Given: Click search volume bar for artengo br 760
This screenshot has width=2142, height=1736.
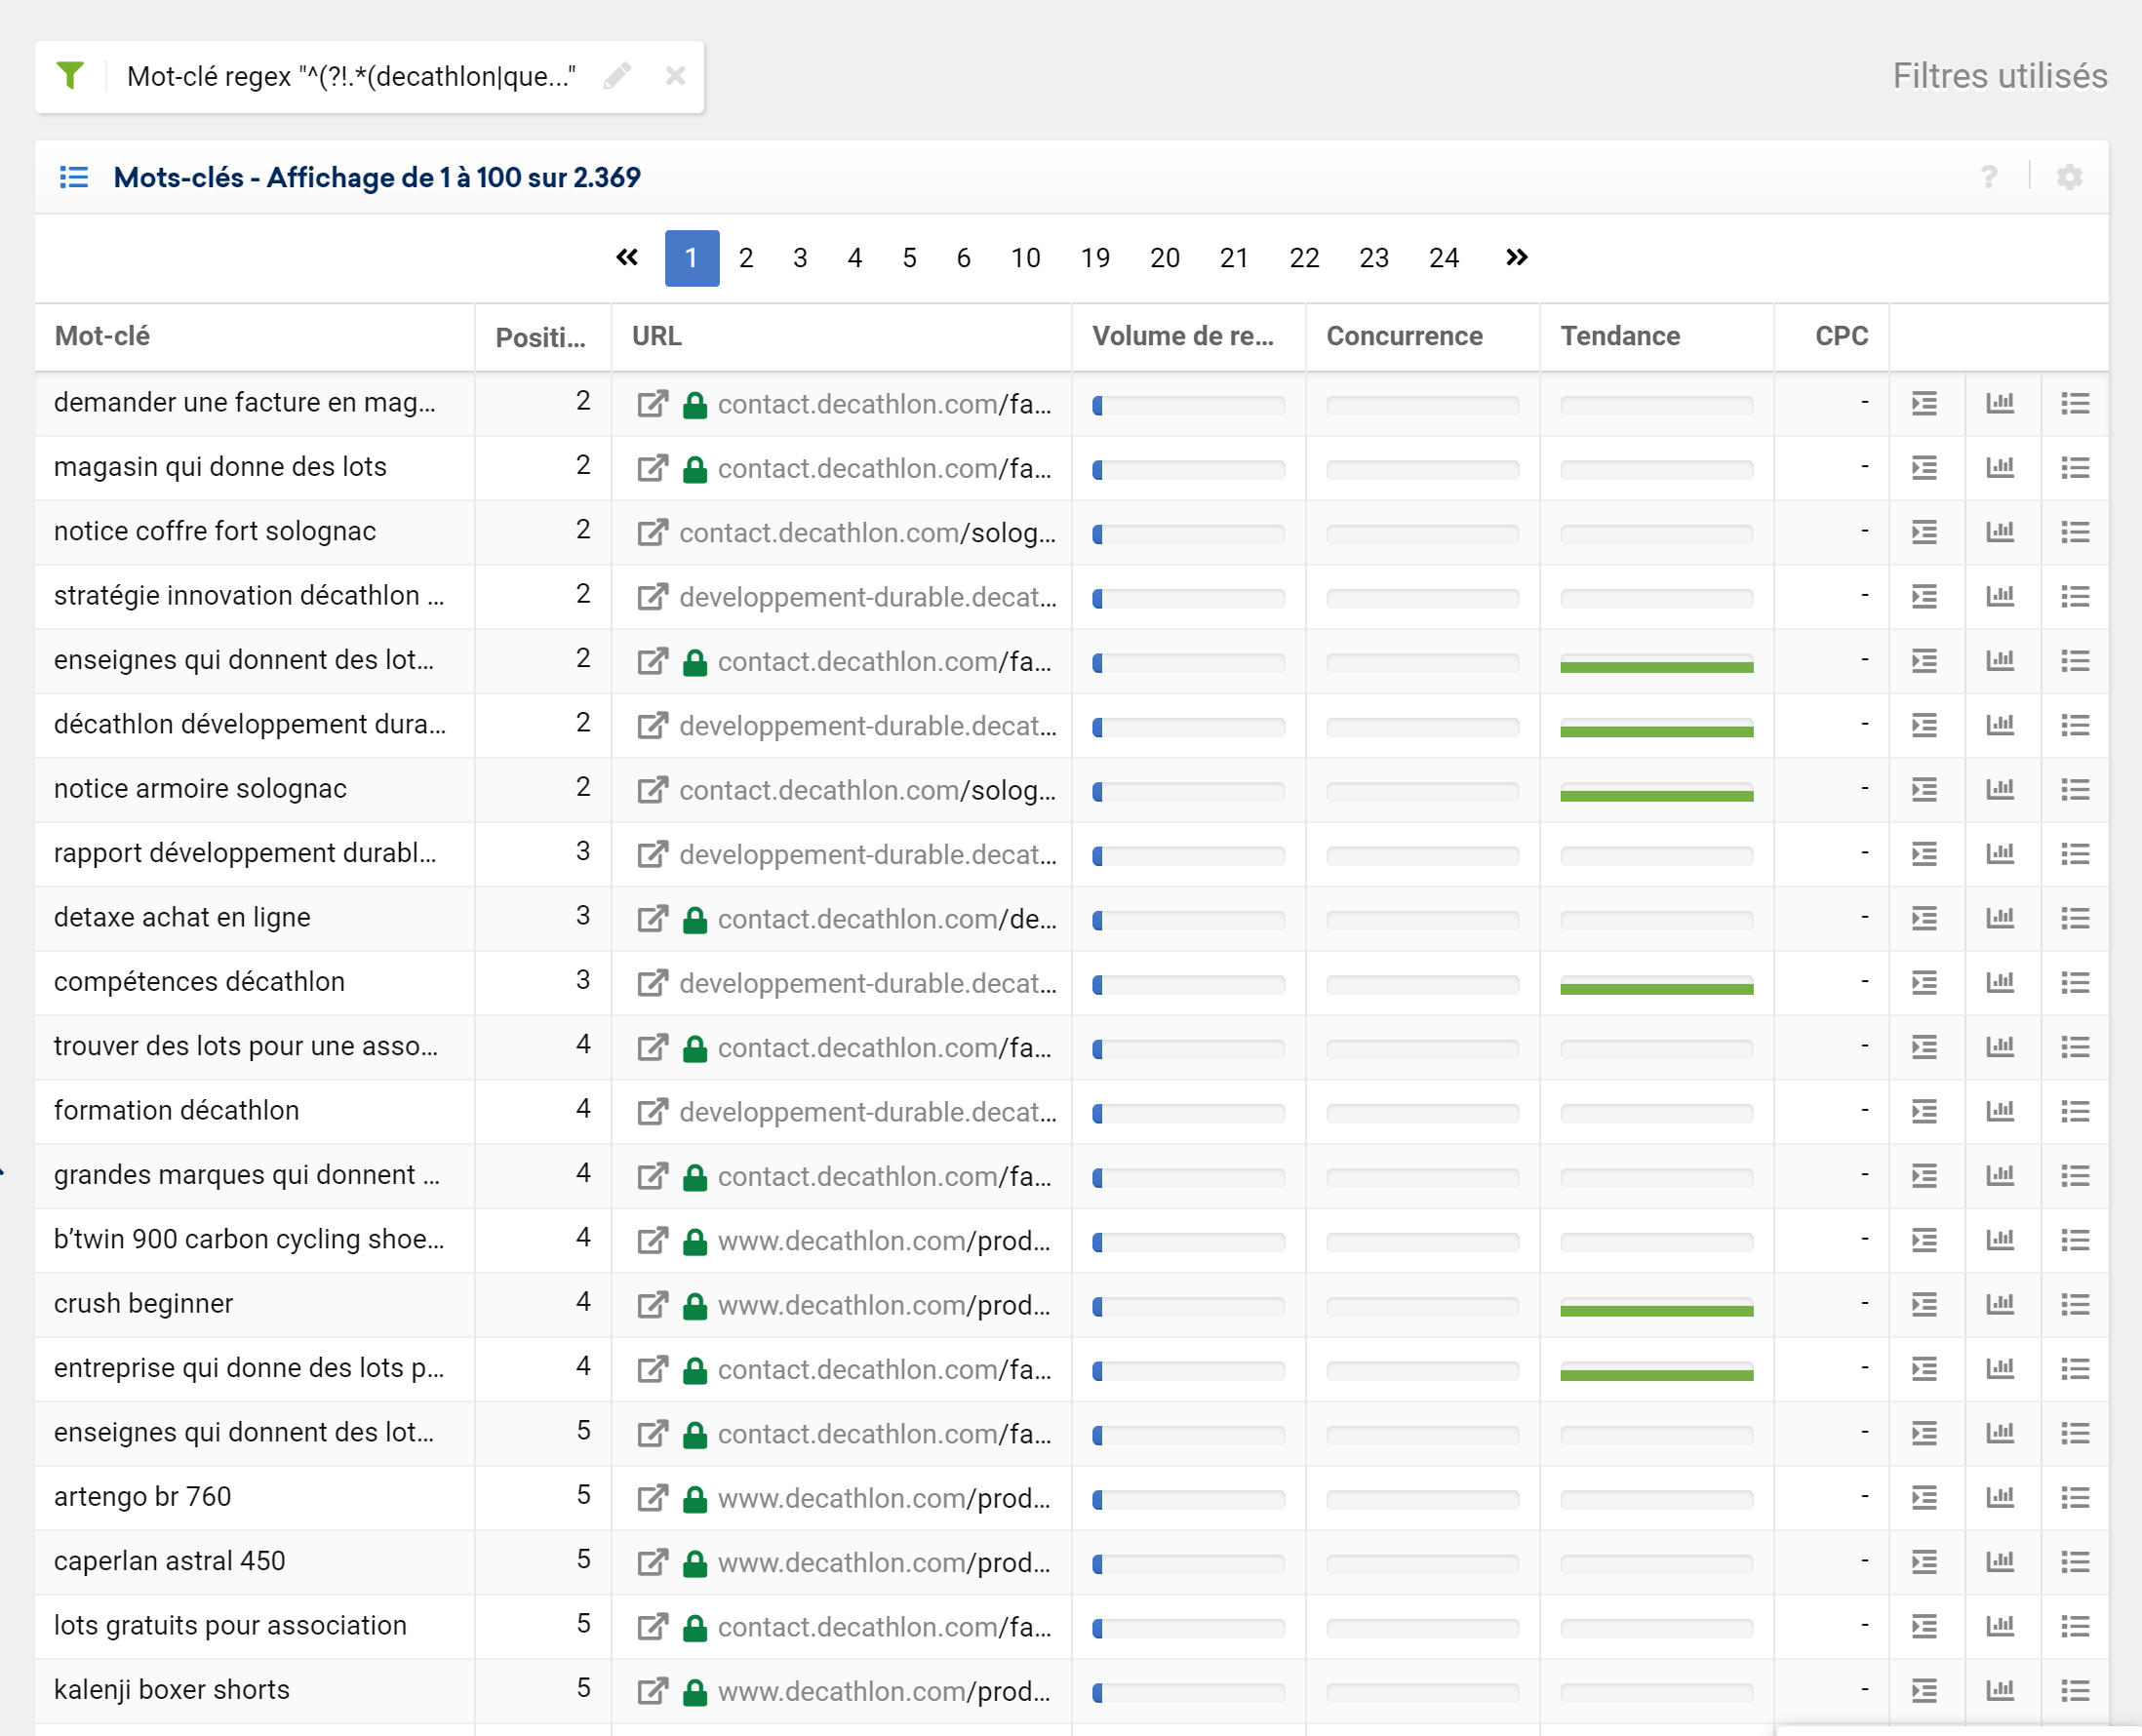Looking at the screenshot, I should [x=1188, y=1499].
